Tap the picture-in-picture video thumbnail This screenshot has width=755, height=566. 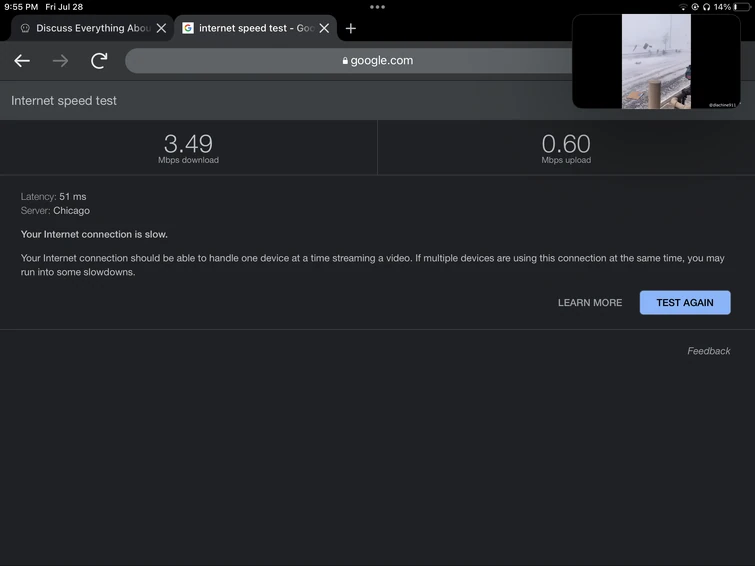click(x=656, y=61)
